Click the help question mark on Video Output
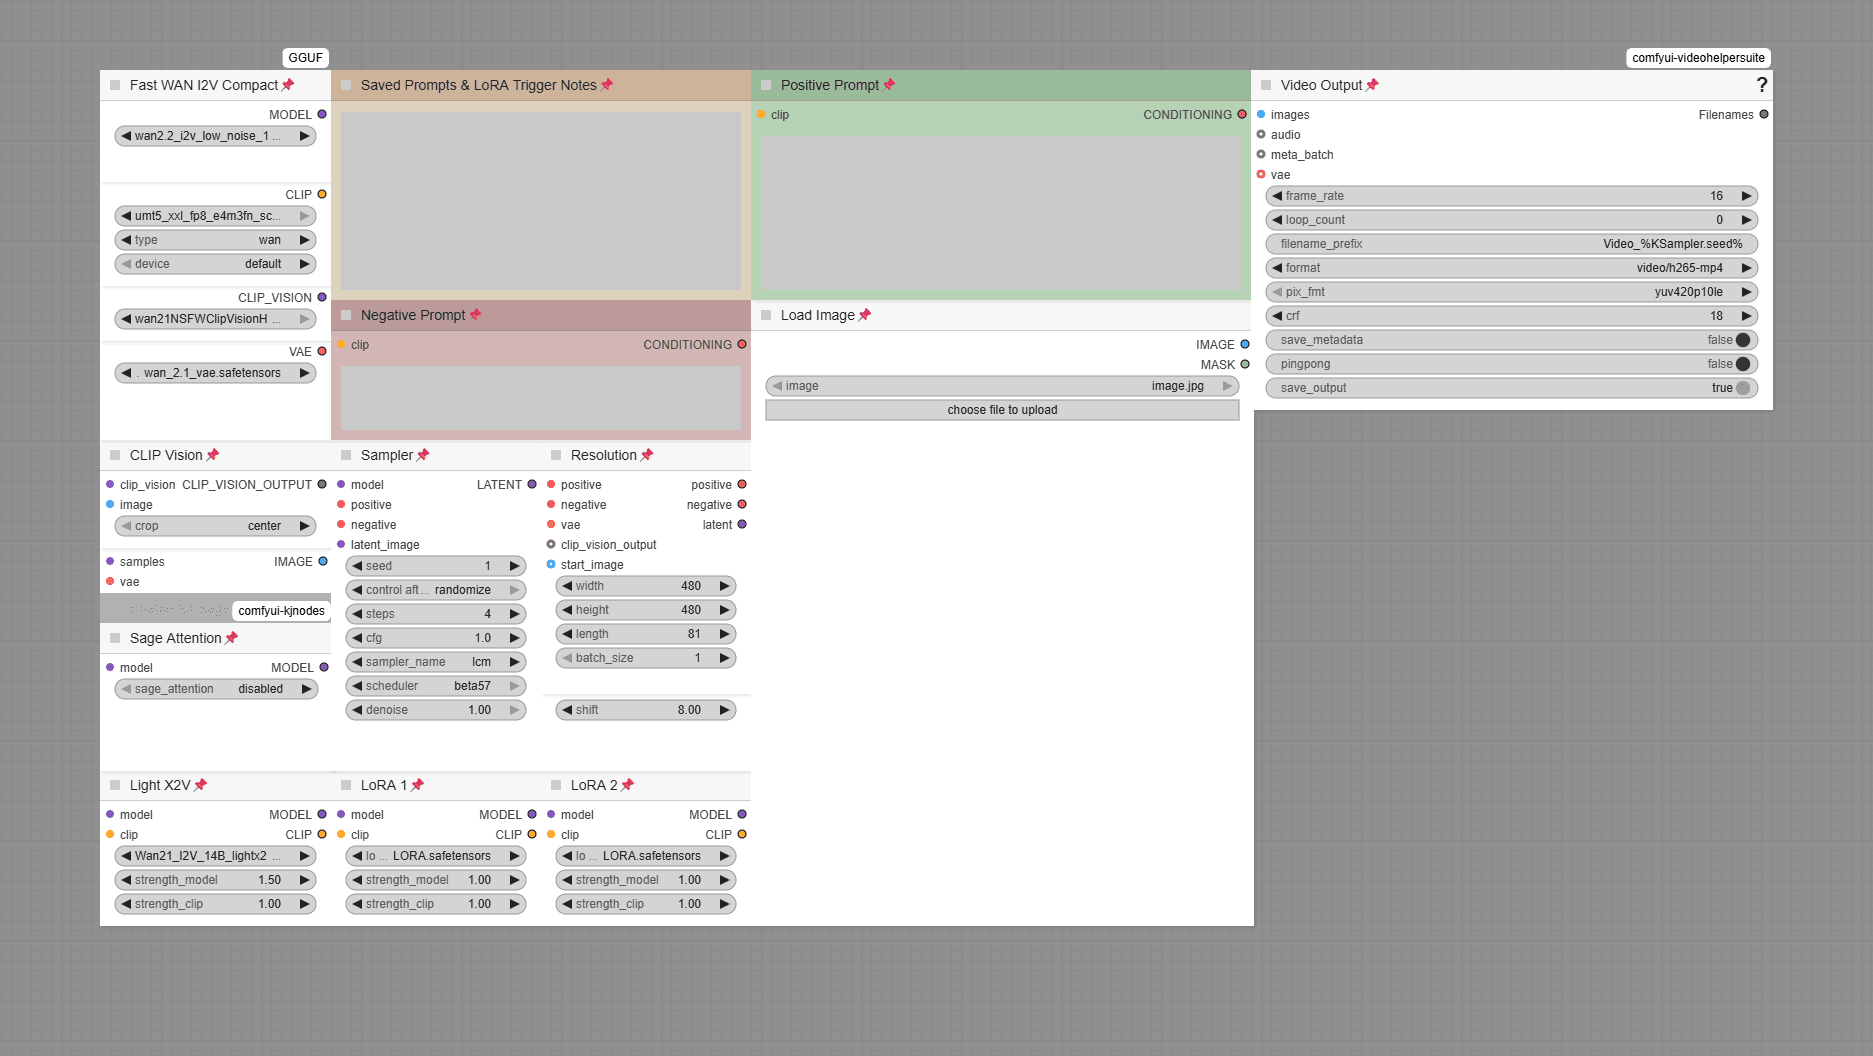The image size is (1873, 1056). 1762,85
